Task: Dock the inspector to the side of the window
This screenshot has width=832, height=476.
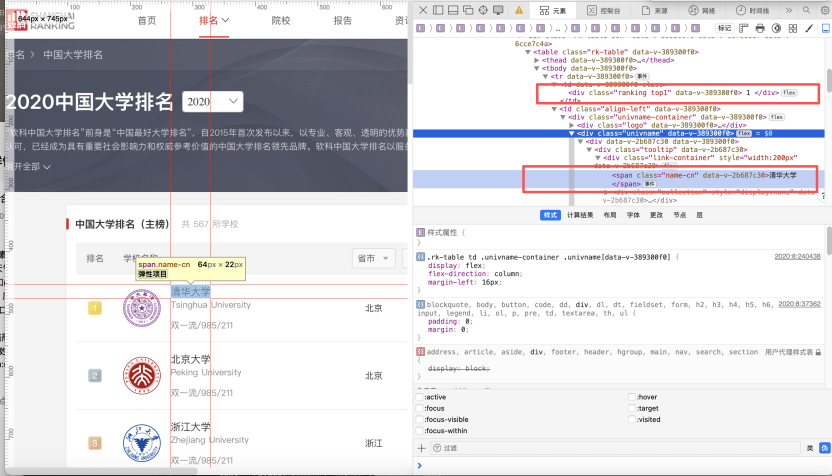Action: coord(438,10)
